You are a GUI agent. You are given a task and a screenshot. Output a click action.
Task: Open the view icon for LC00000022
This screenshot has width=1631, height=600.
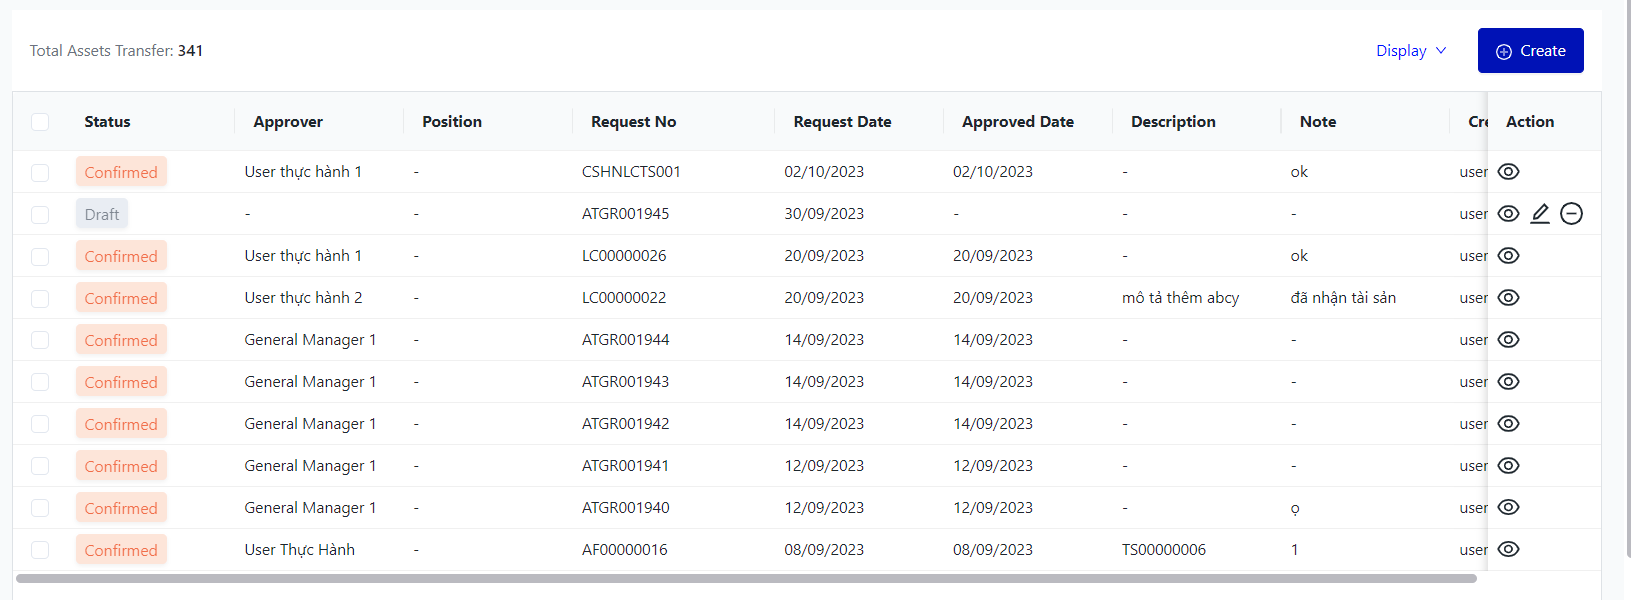[1508, 298]
